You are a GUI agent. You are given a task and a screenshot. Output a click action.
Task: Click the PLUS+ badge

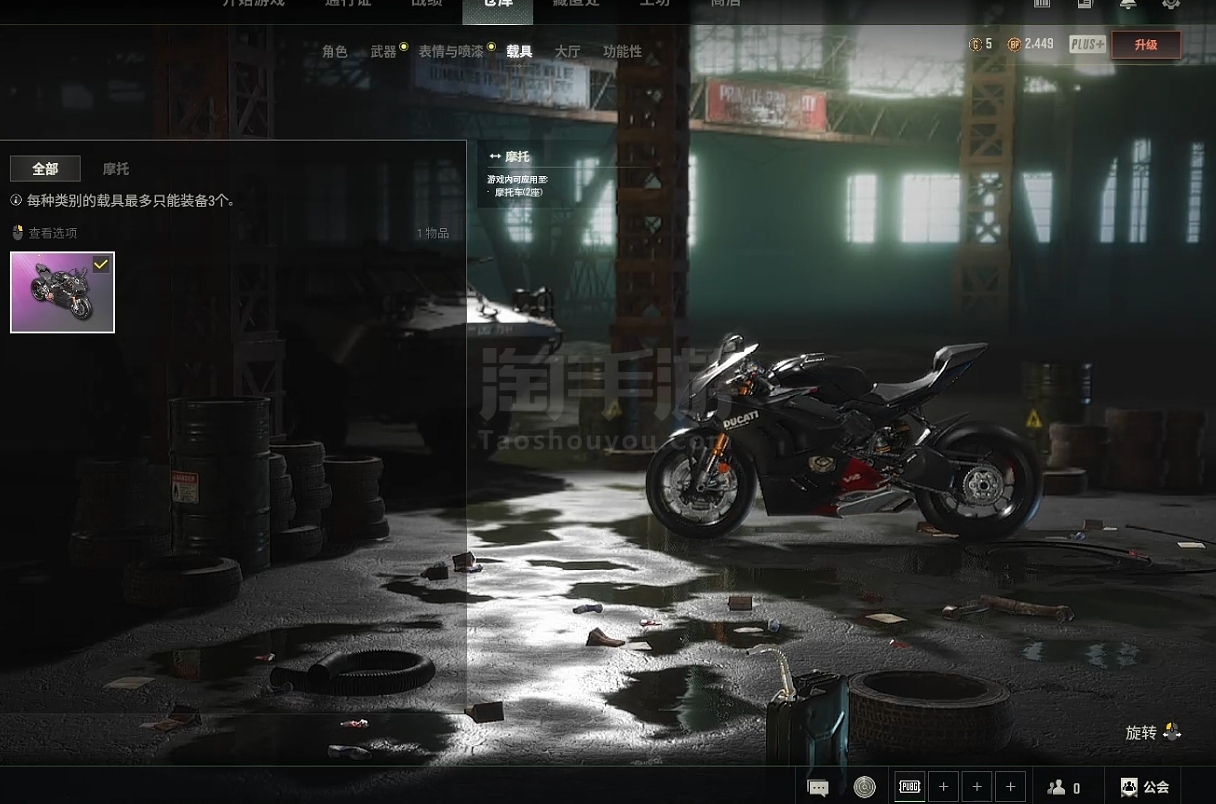[x=1087, y=44]
